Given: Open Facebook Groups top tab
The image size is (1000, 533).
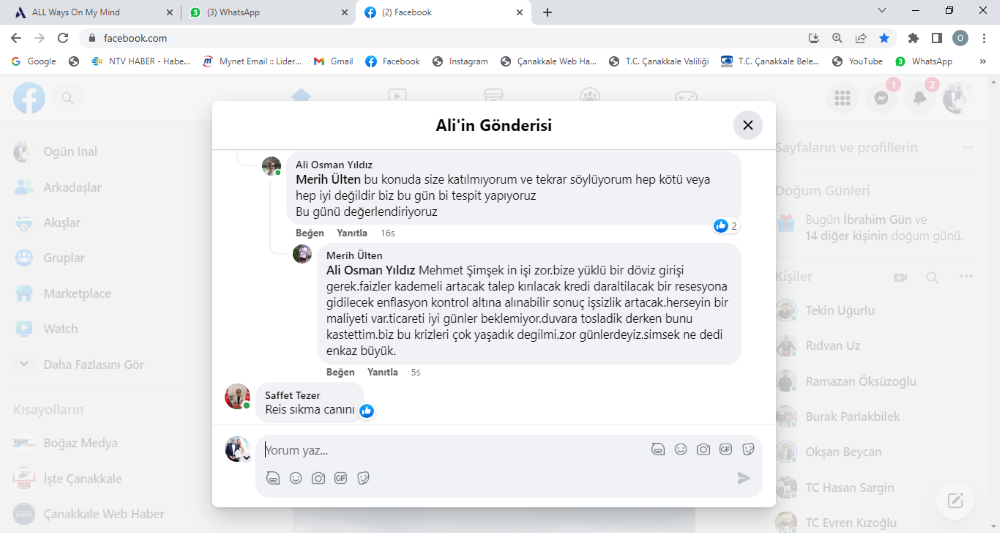Looking at the screenshot, I should point(590,96).
